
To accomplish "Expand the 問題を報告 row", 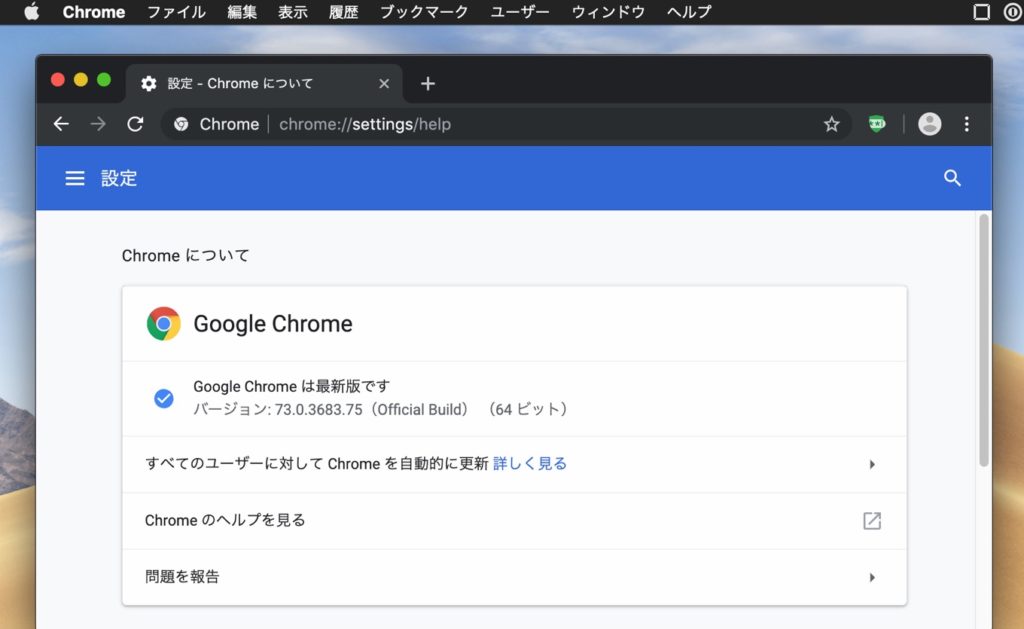I will pos(871,577).
